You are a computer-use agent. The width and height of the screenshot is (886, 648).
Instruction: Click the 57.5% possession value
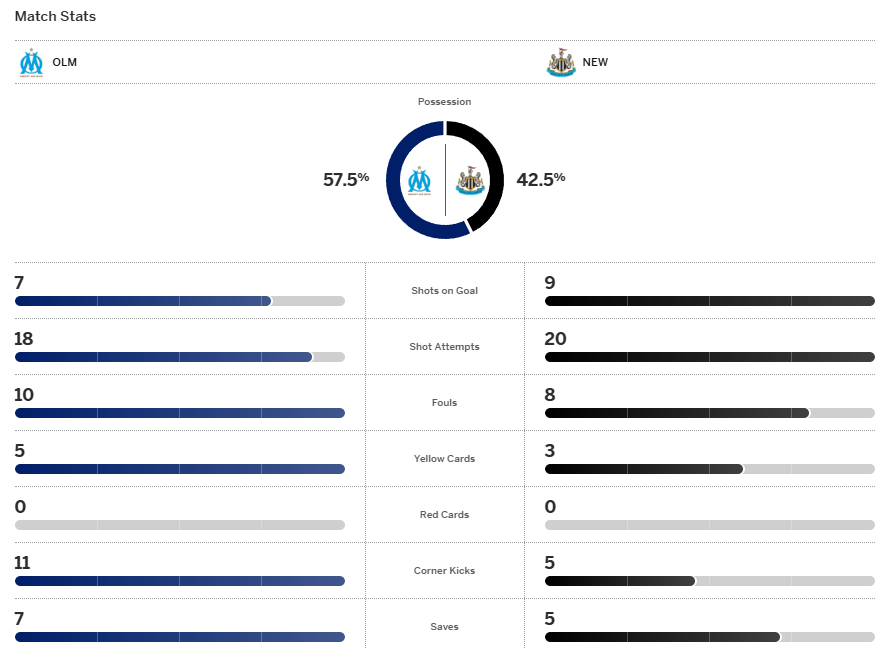point(346,179)
